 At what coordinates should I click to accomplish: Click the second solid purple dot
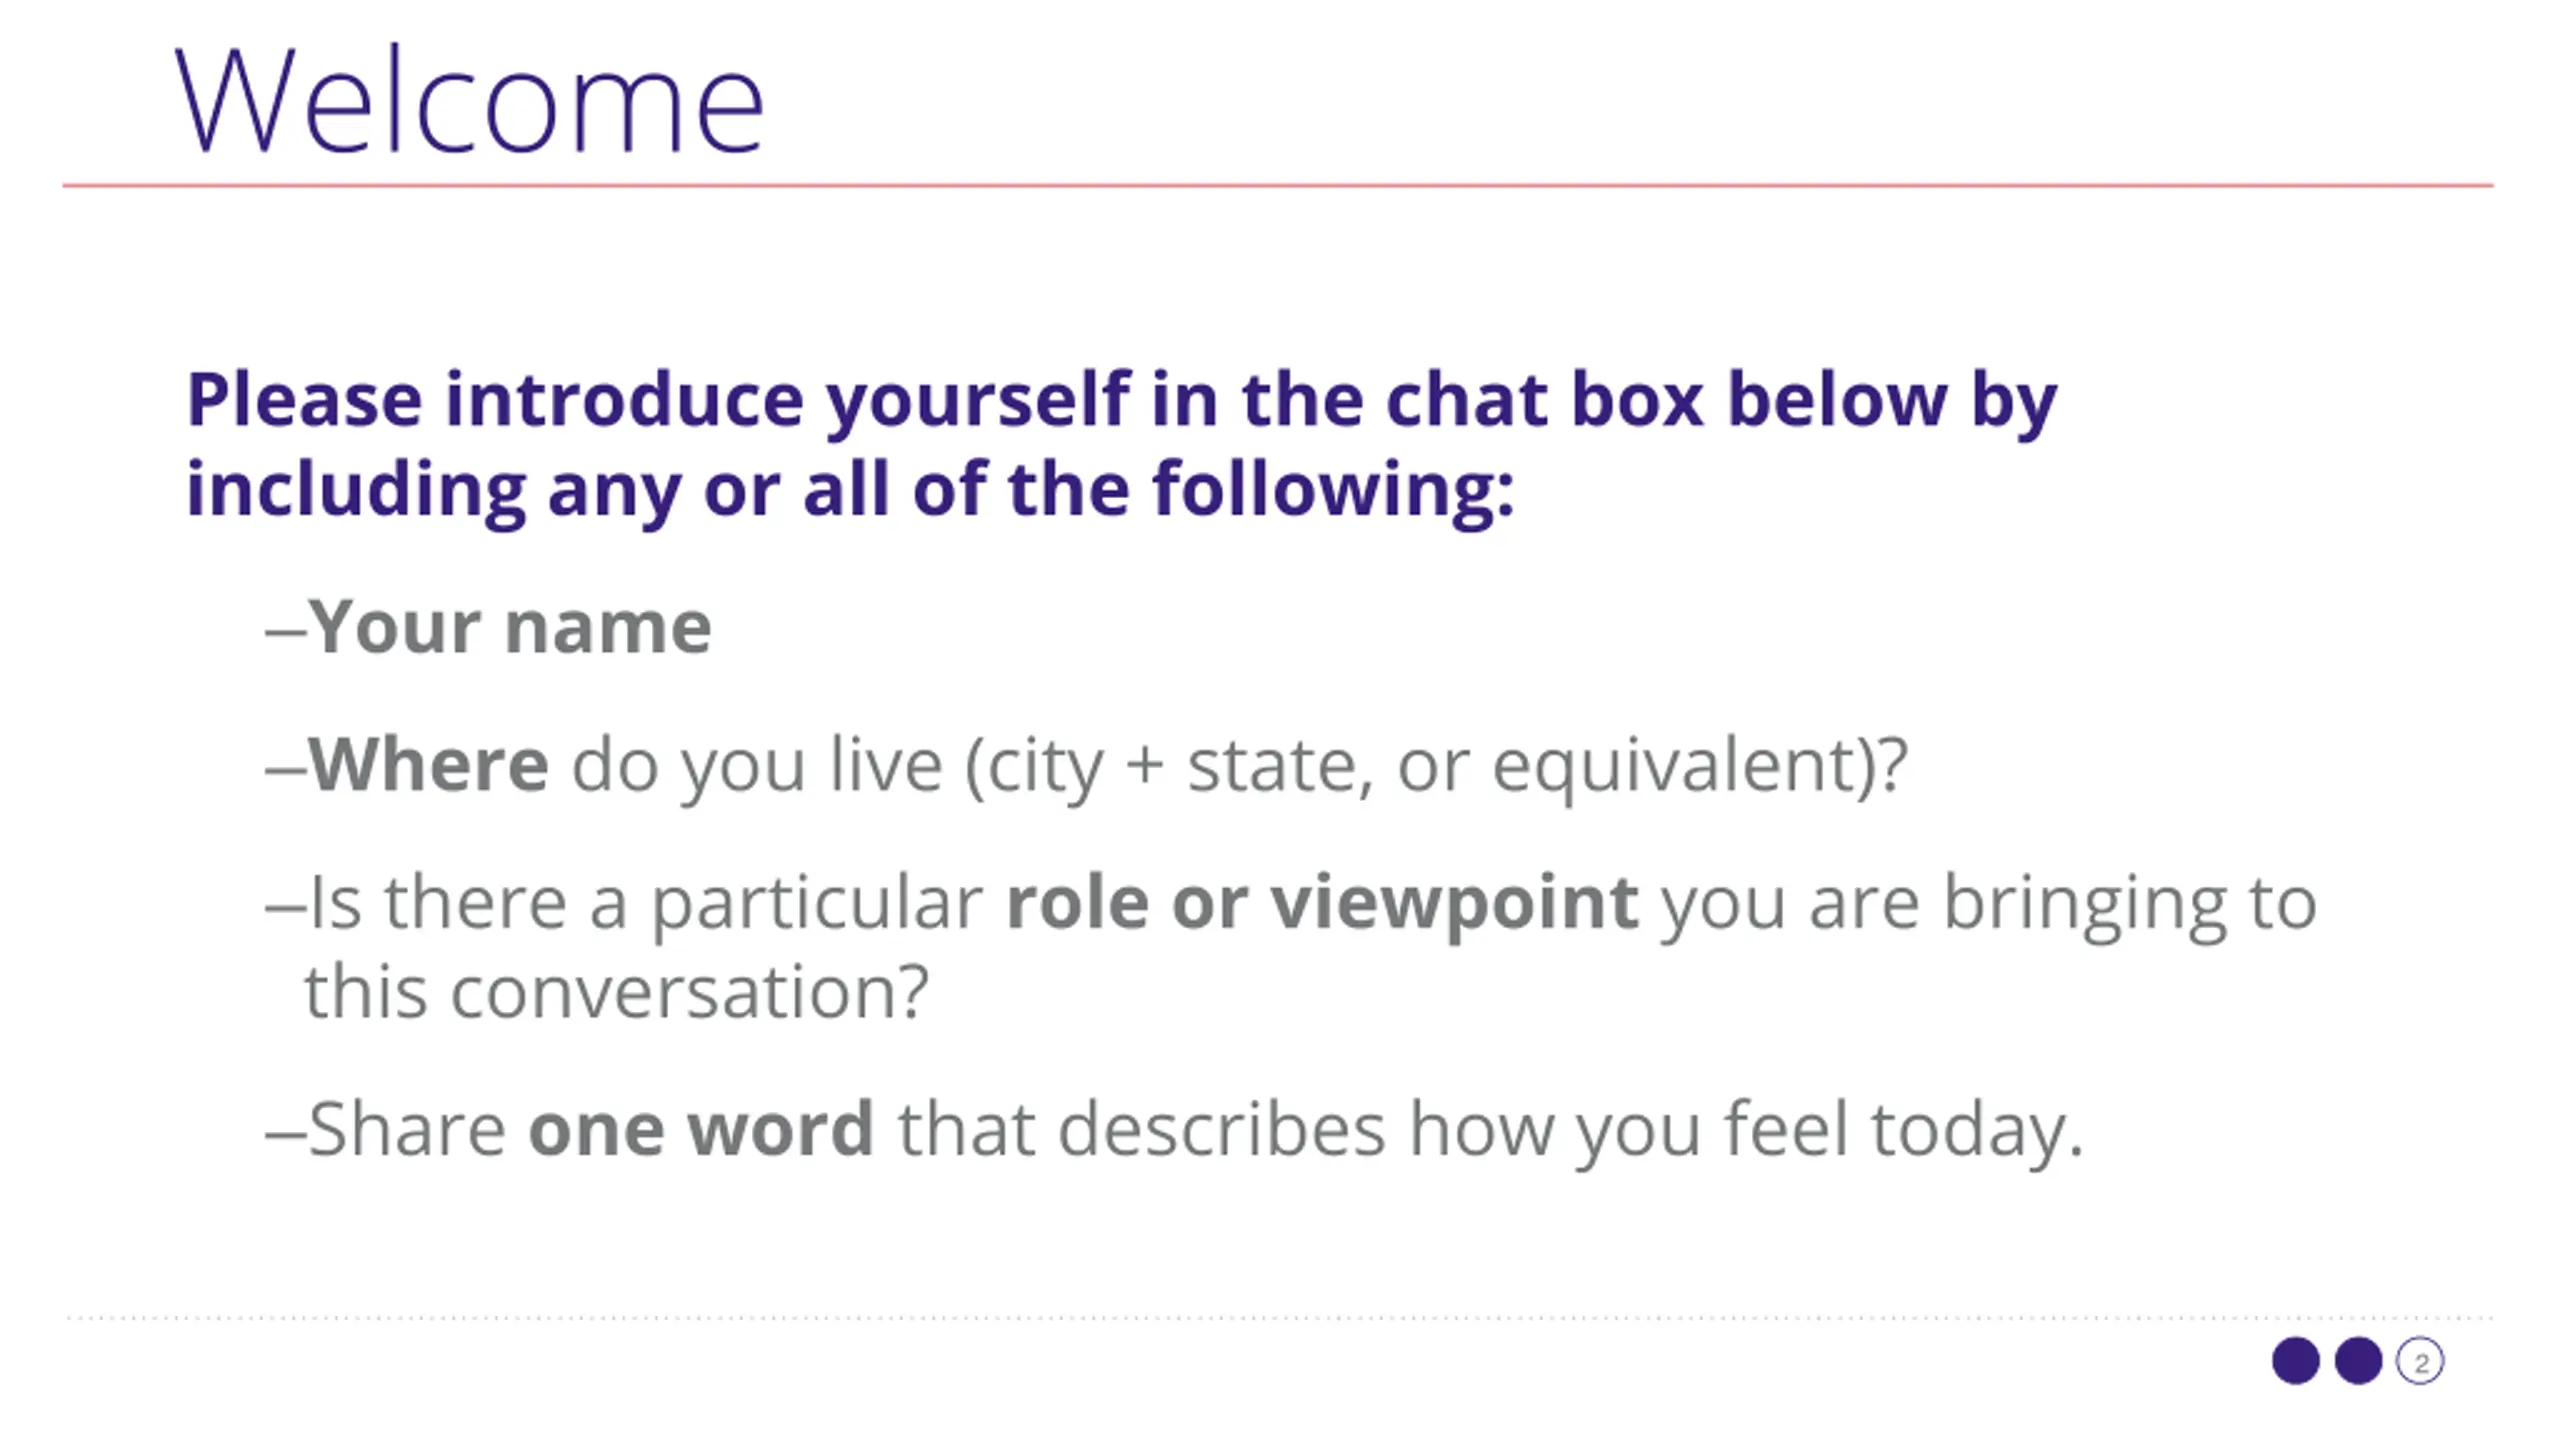click(x=2358, y=1361)
